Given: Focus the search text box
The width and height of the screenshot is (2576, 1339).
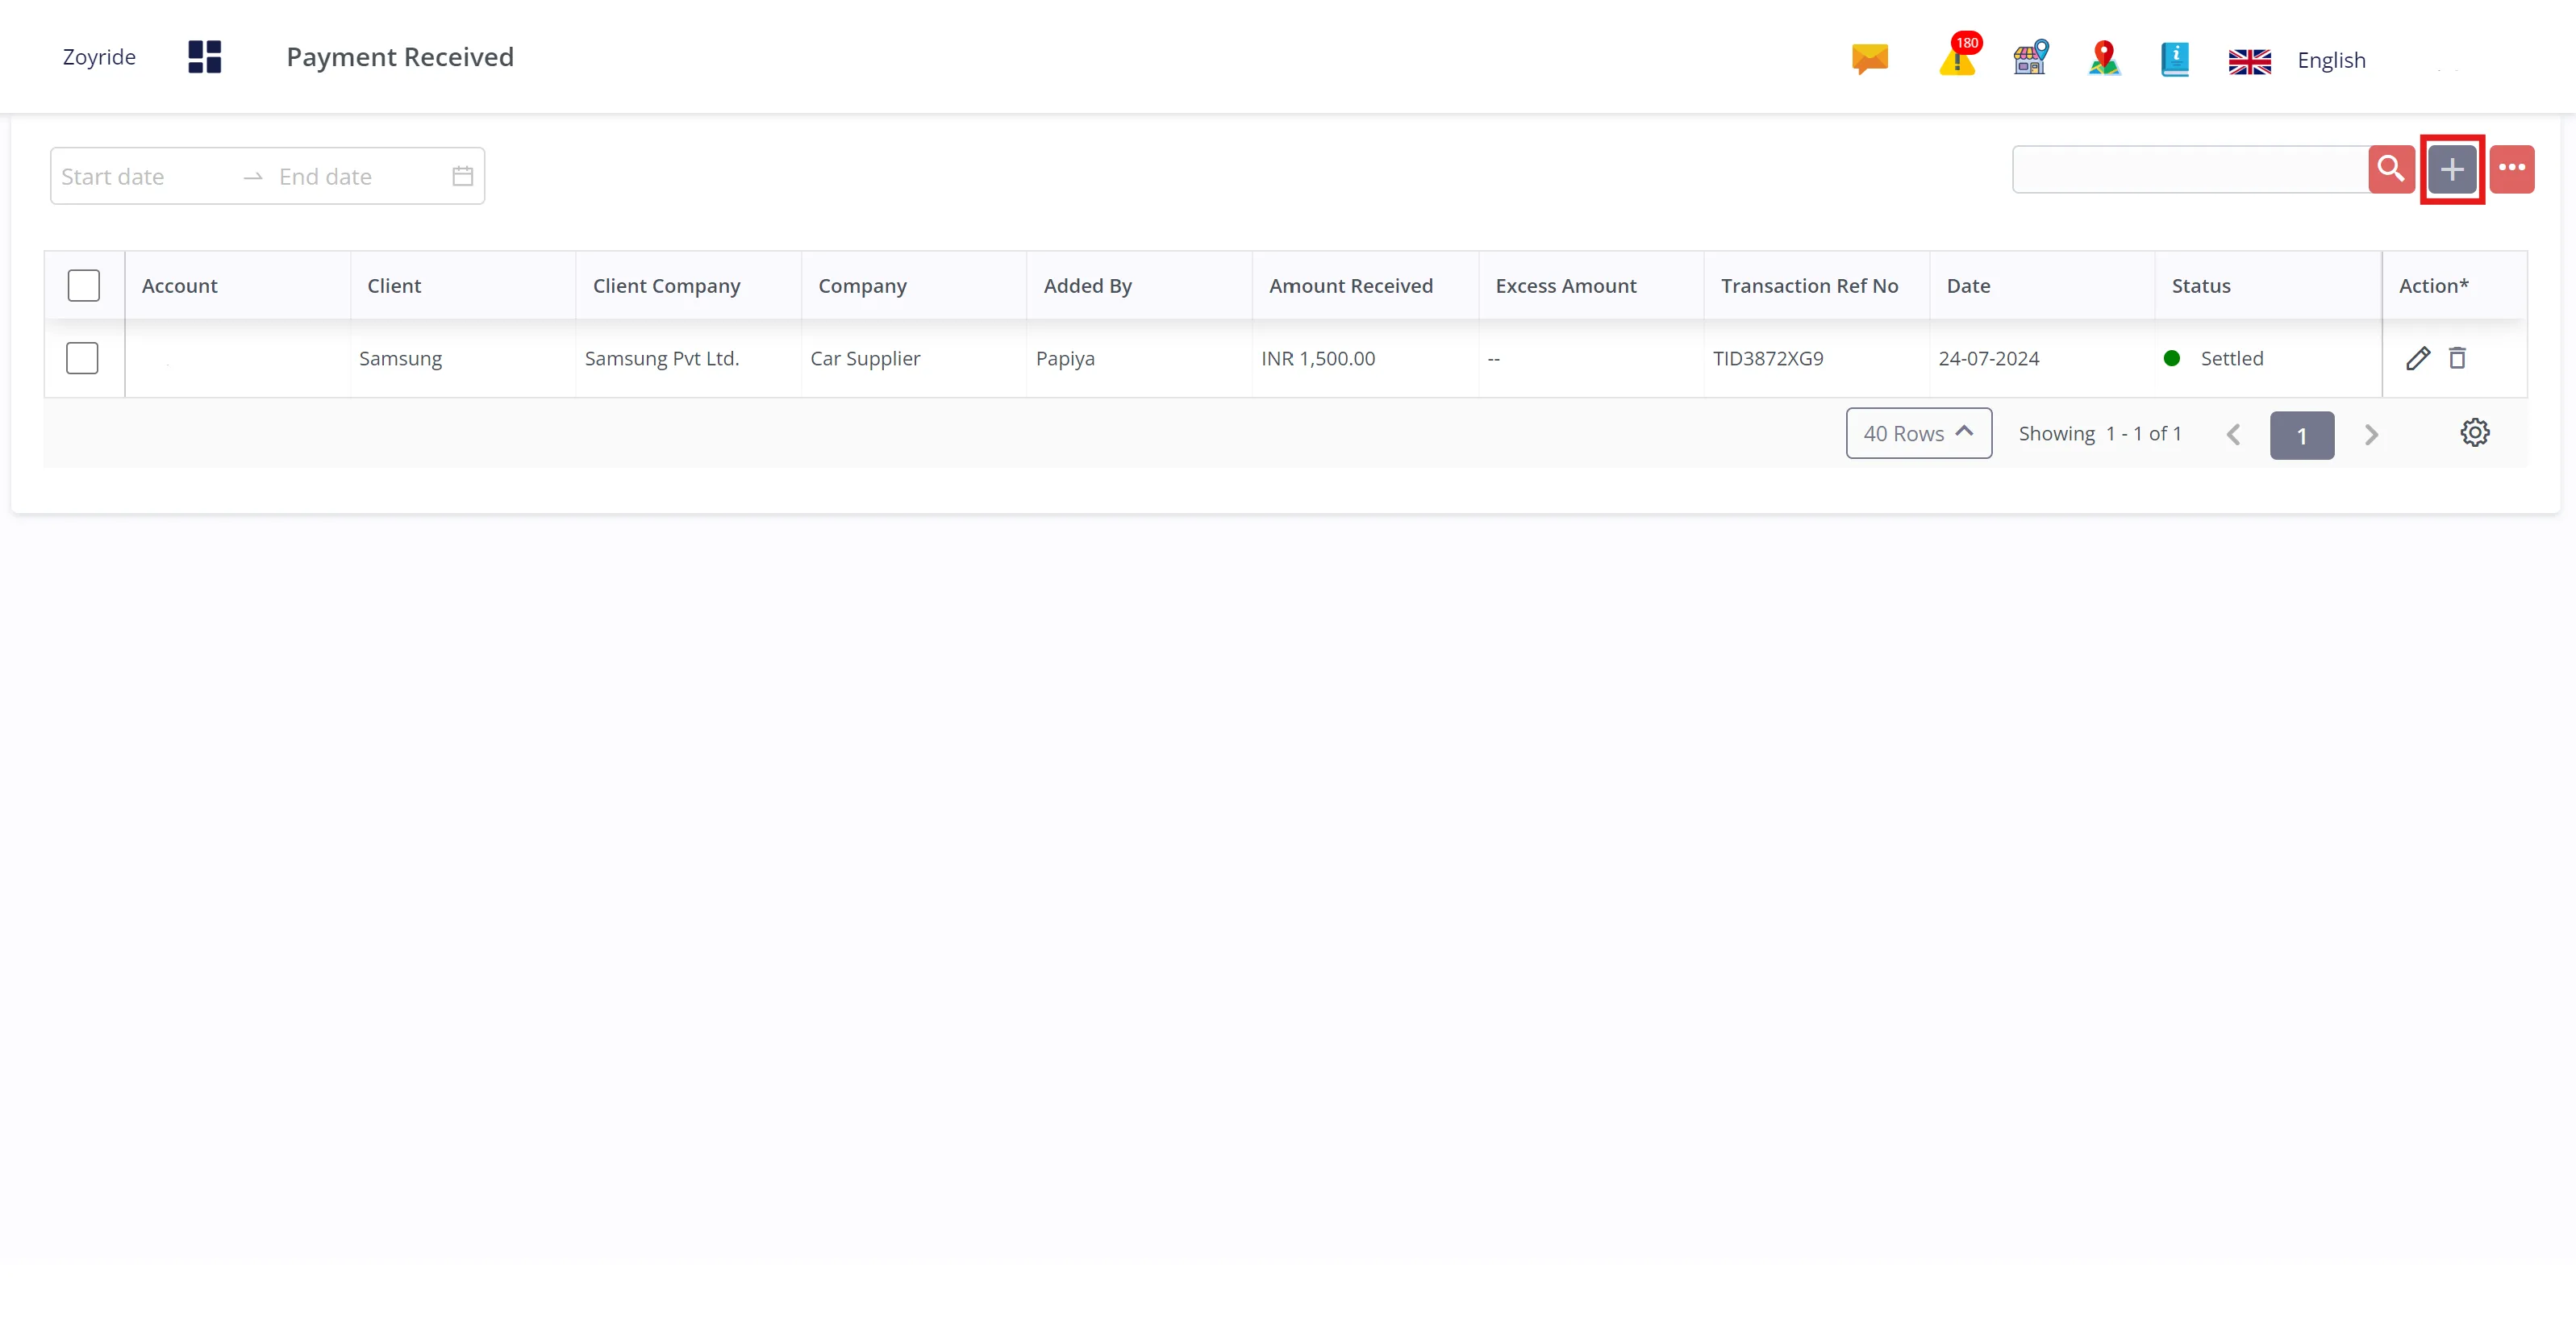Looking at the screenshot, I should [x=2190, y=169].
